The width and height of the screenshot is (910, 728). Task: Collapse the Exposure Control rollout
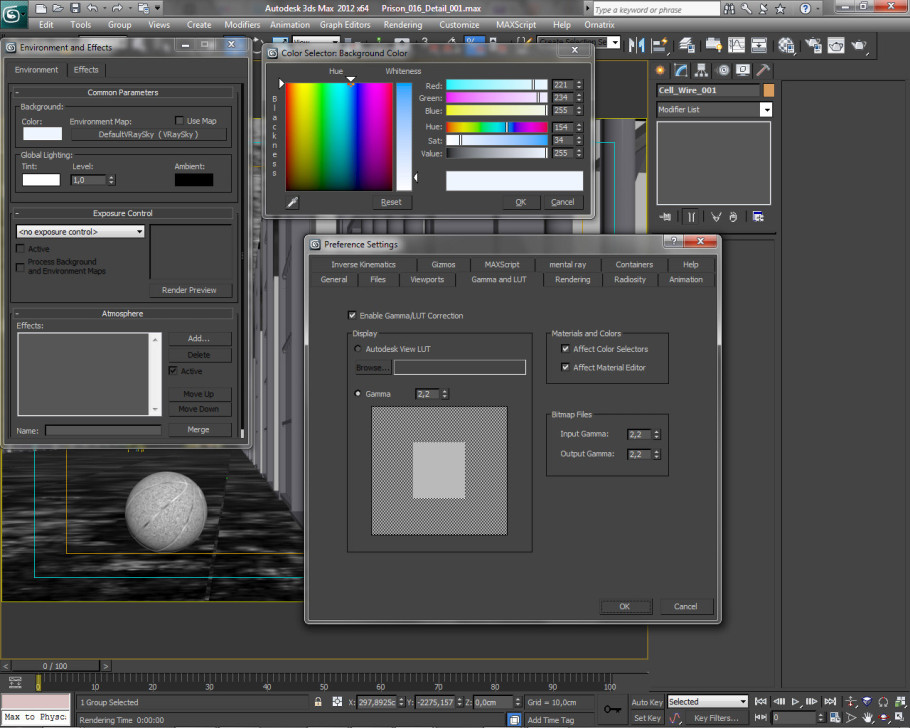(x=122, y=213)
